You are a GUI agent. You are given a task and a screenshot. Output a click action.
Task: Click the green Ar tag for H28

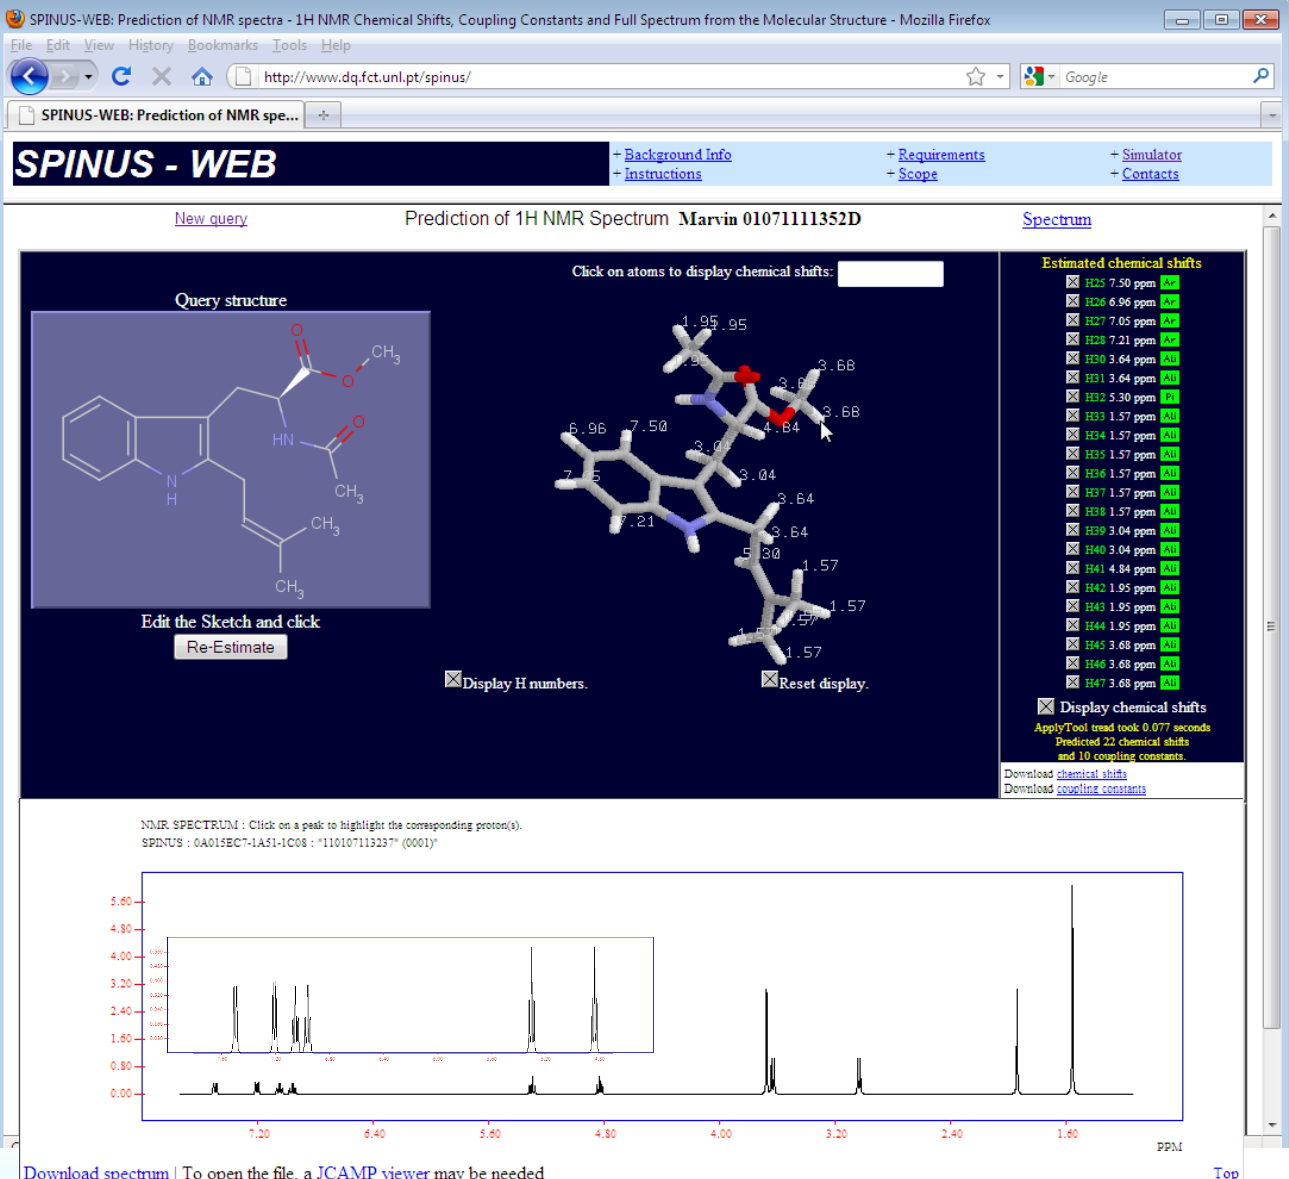point(1170,340)
